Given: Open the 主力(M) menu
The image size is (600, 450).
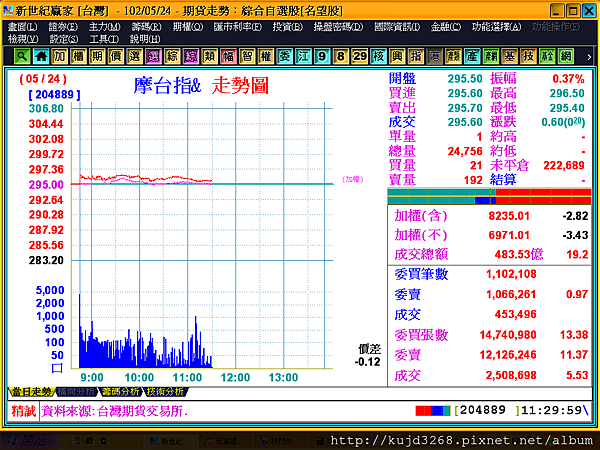Looking at the screenshot, I should coord(104,27).
